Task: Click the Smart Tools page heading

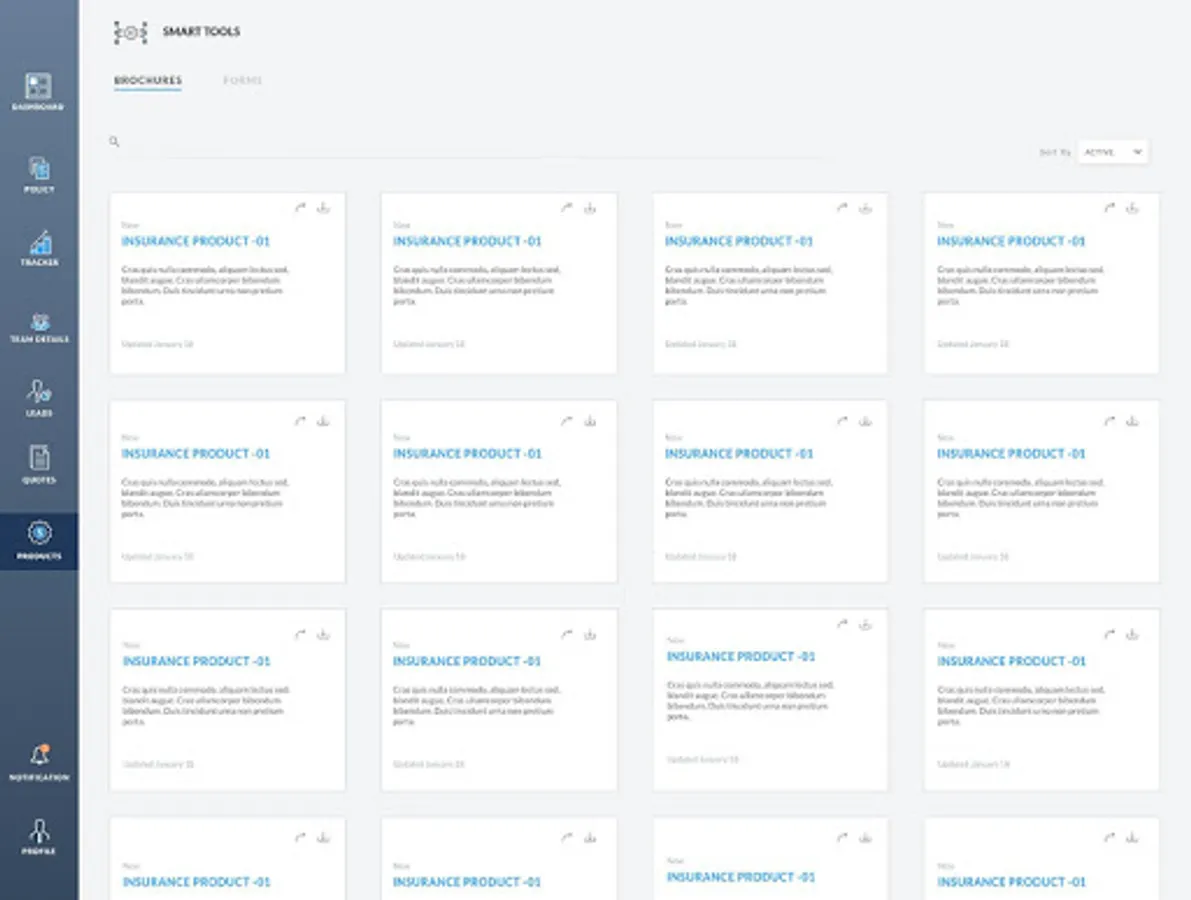Action: 201,31
